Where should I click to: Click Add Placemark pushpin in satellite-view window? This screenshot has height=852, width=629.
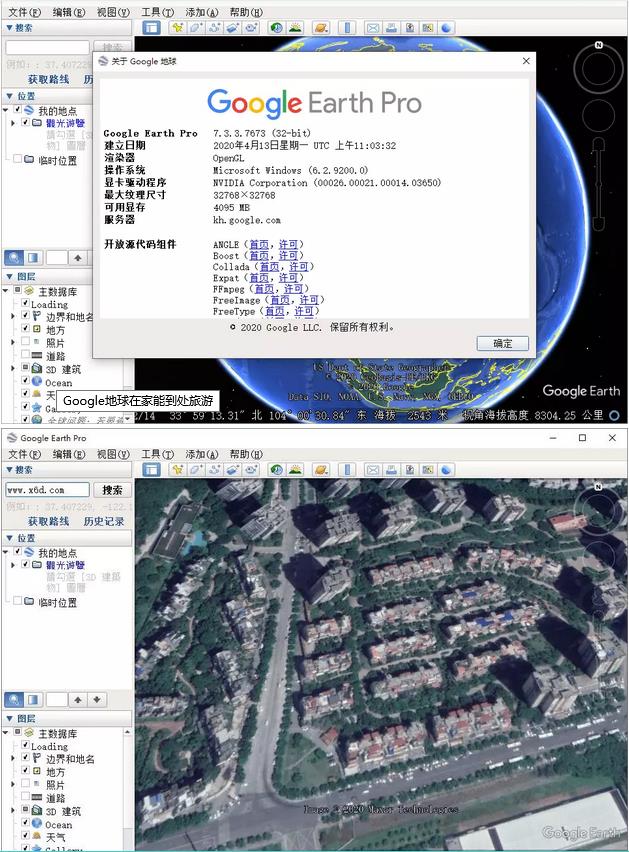[x=177, y=469]
